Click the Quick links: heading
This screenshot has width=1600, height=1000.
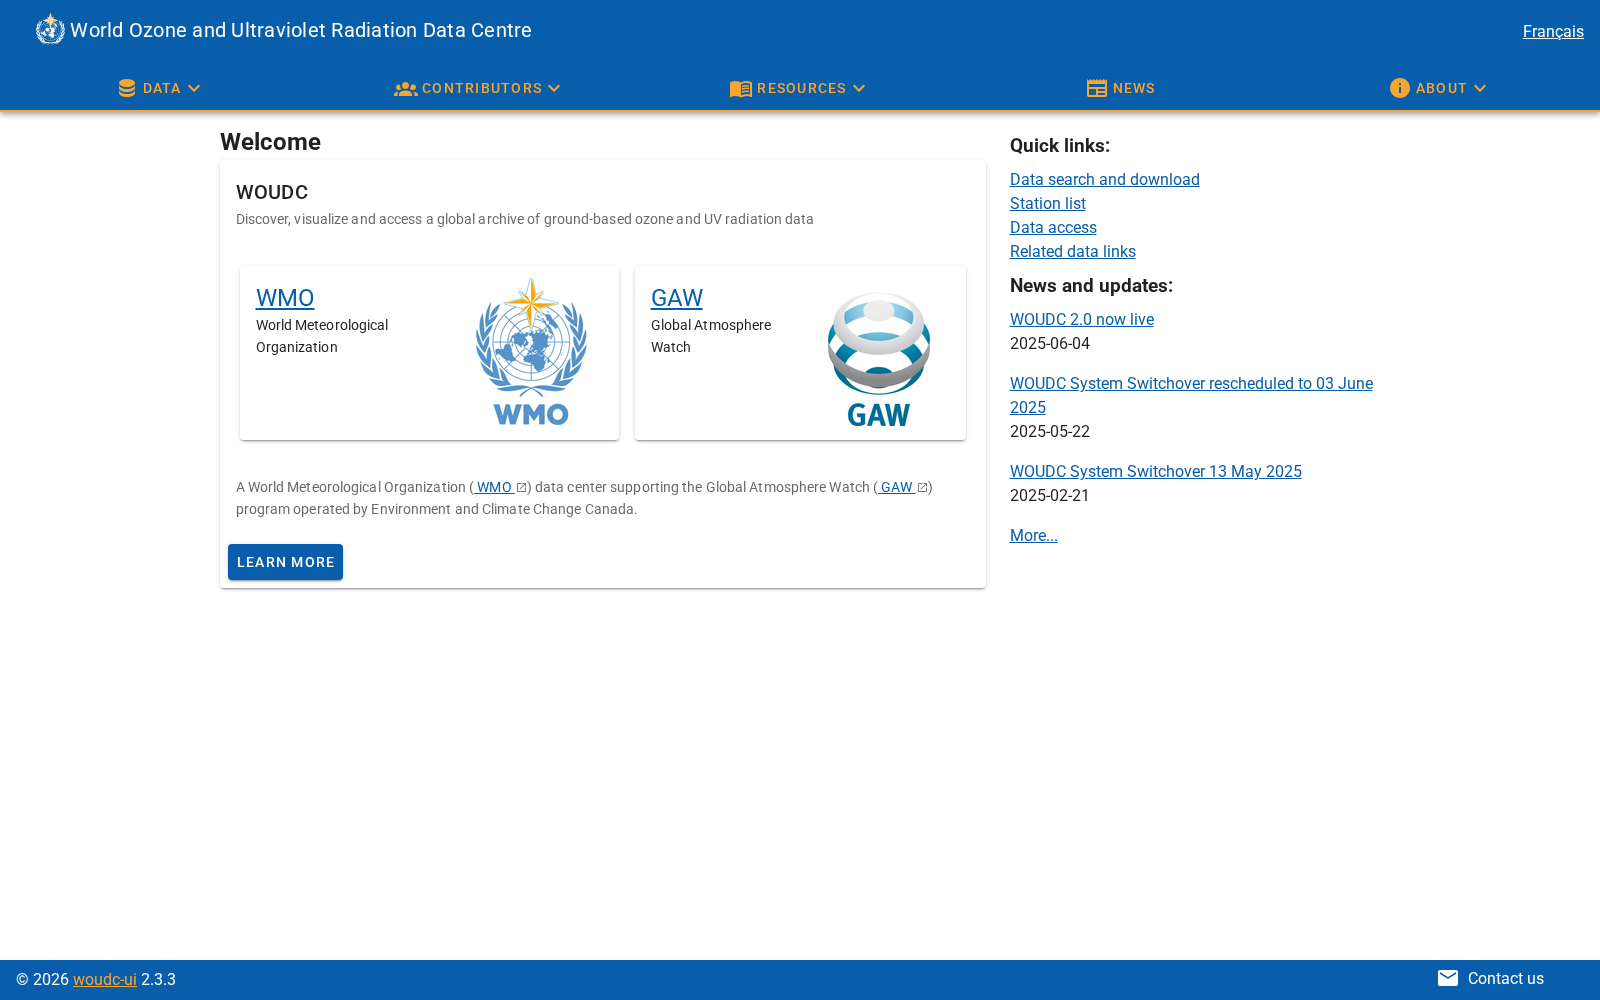tap(1060, 145)
